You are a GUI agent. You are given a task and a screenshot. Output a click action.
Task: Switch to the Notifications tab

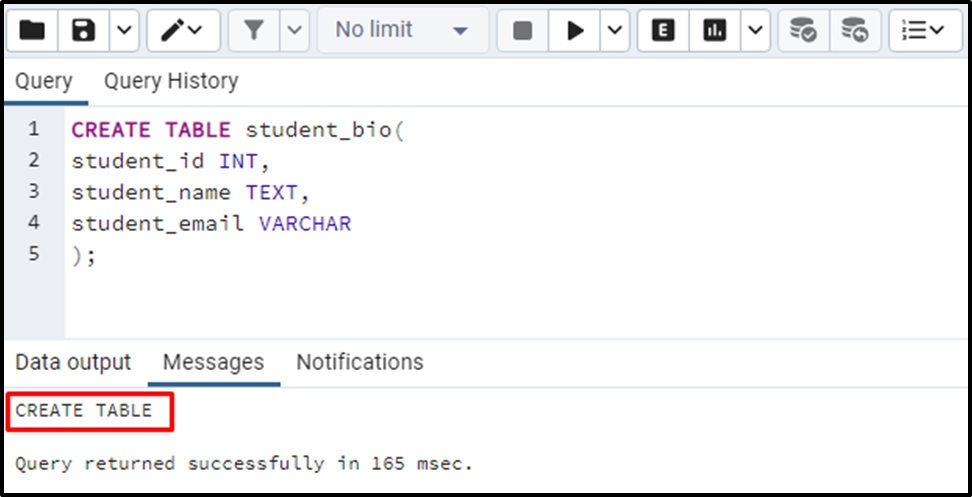pyautogui.click(x=360, y=362)
